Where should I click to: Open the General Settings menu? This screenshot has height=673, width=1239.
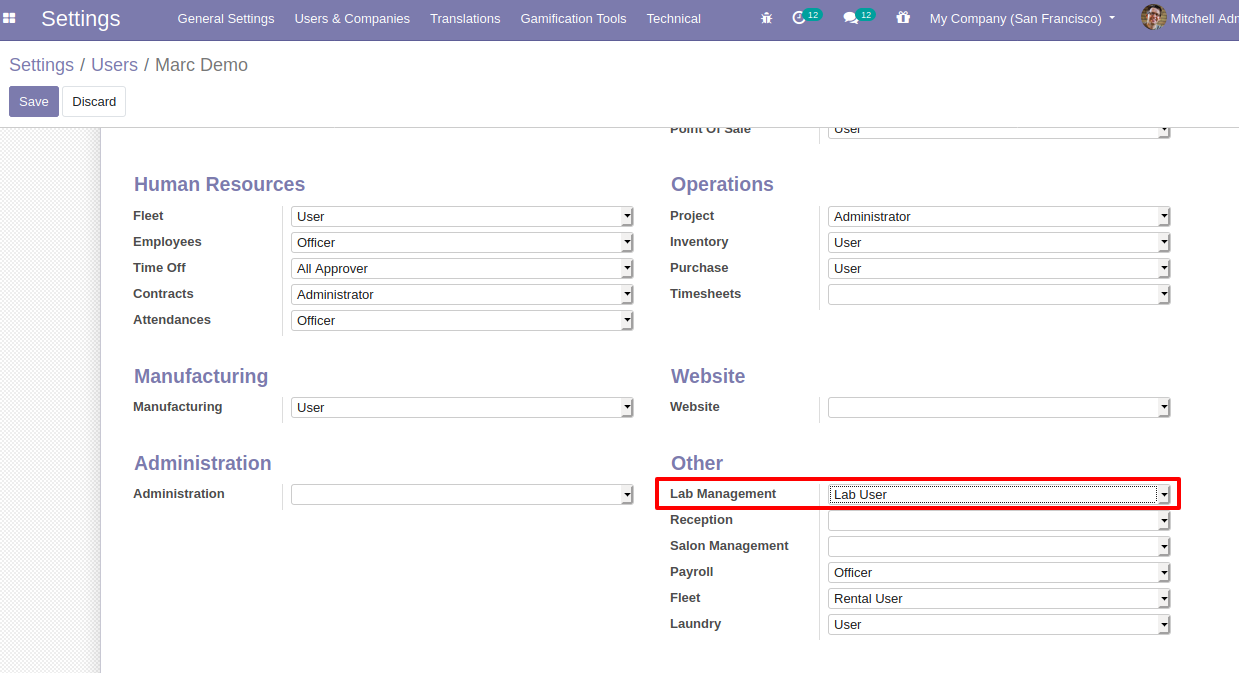click(x=226, y=18)
